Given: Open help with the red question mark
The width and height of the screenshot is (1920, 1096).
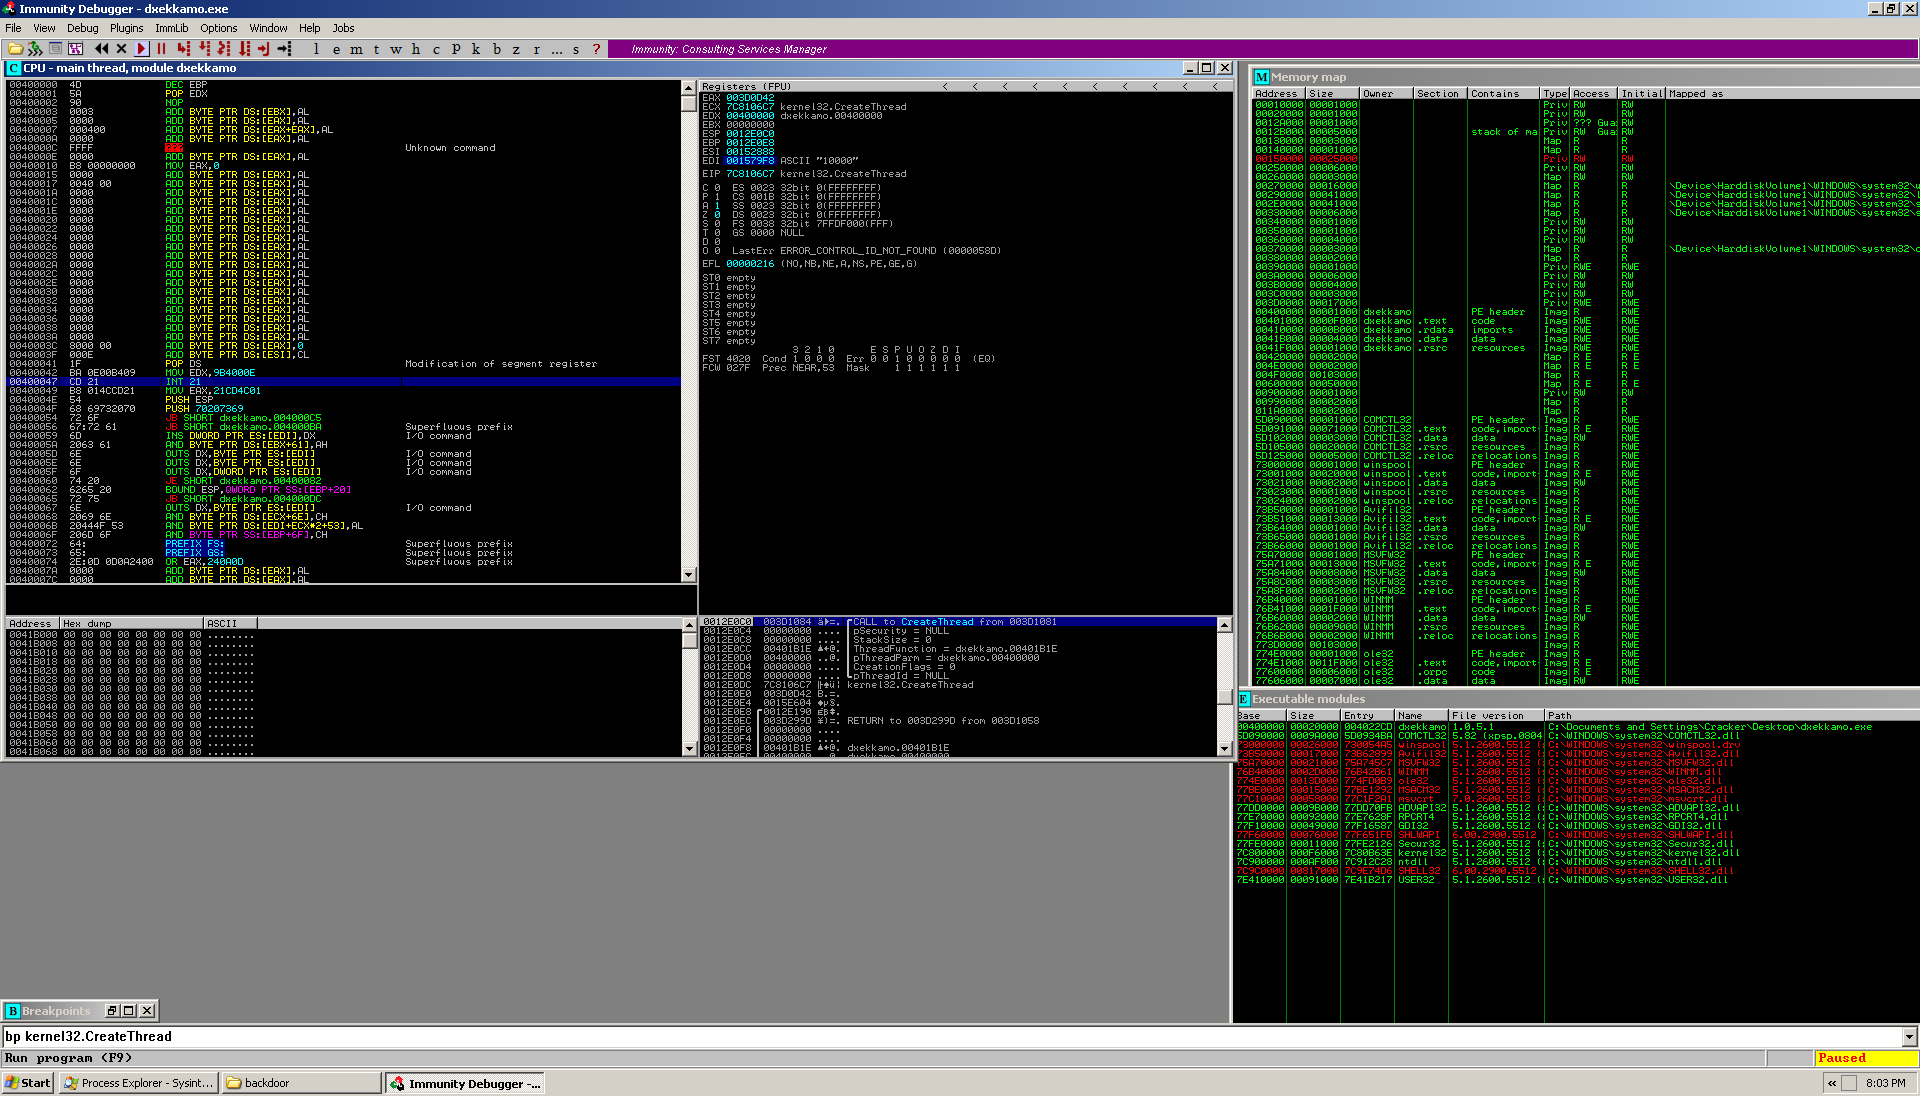Looking at the screenshot, I should point(597,48).
